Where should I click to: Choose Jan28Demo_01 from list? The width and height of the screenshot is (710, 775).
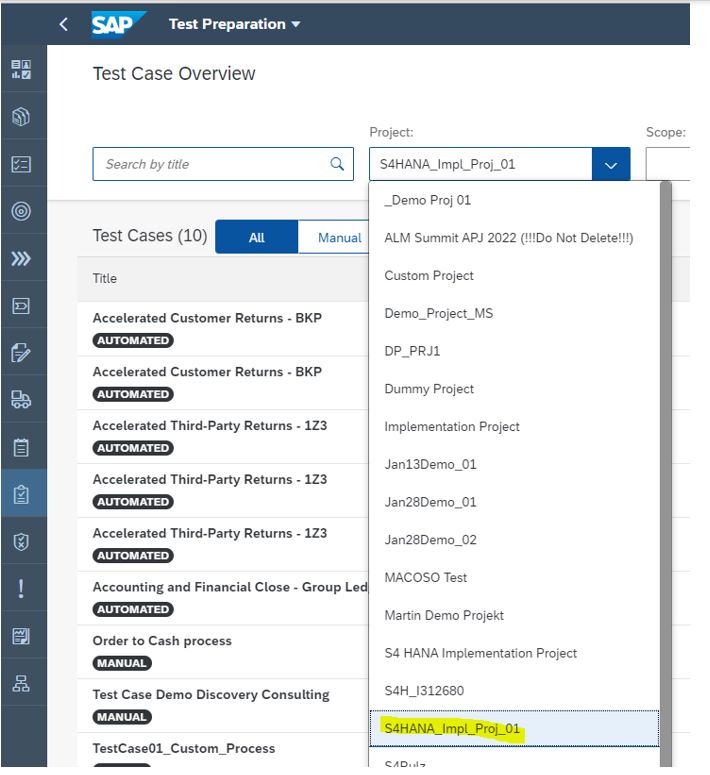514,502
